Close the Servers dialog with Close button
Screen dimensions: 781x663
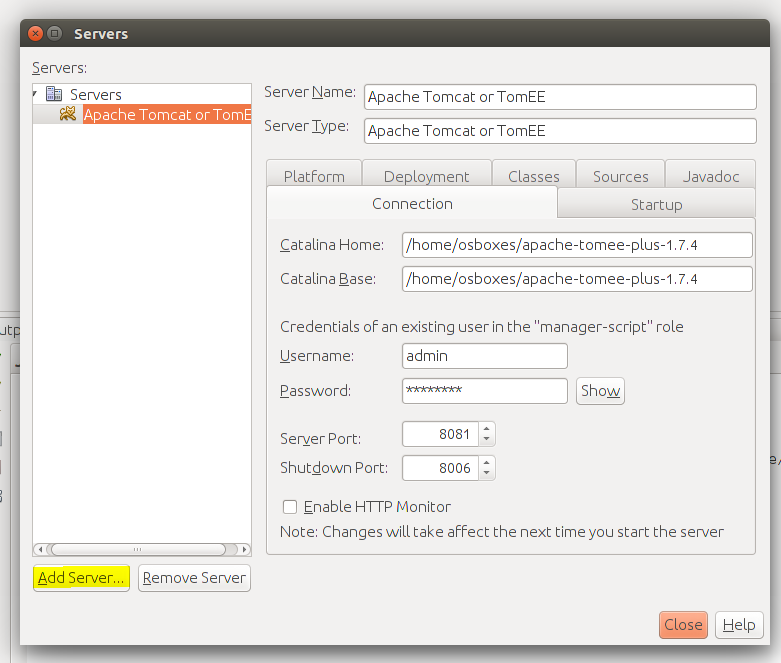[x=683, y=625]
